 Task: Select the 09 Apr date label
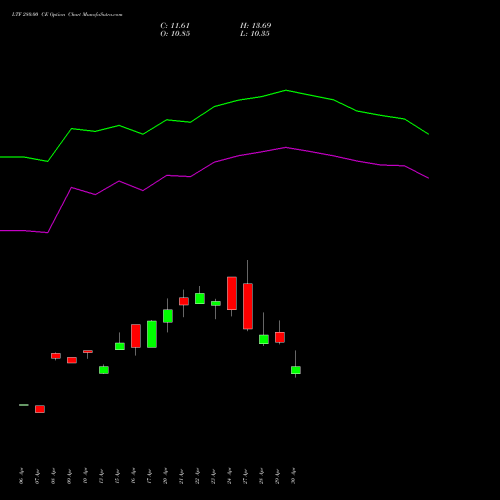(x=70, y=476)
